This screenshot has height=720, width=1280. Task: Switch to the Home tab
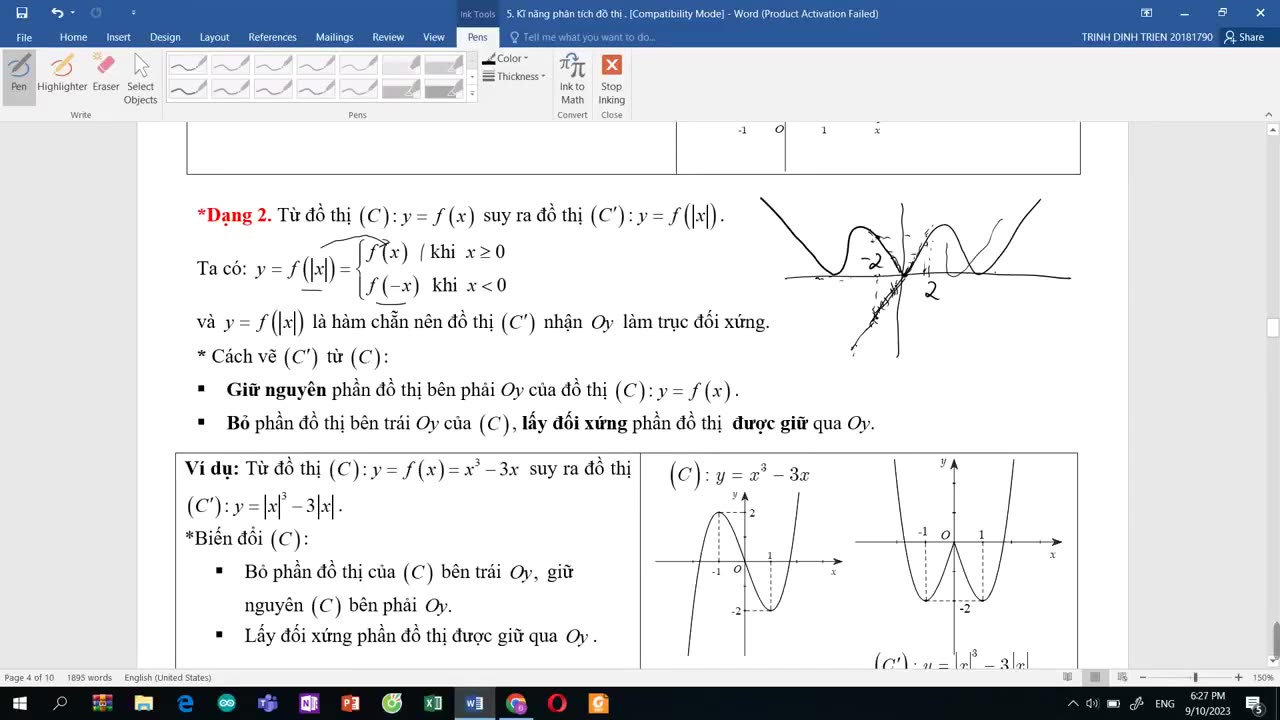pyautogui.click(x=73, y=37)
